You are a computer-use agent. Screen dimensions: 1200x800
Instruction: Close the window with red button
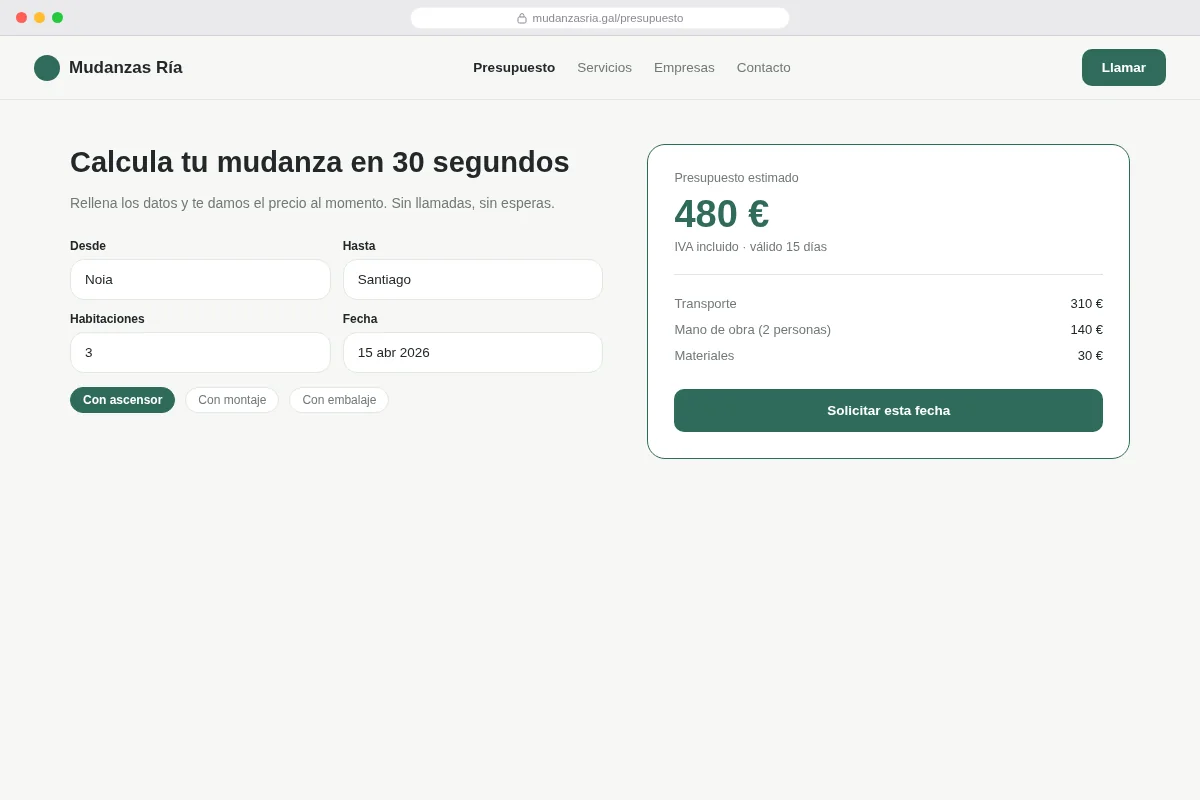click(21, 18)
